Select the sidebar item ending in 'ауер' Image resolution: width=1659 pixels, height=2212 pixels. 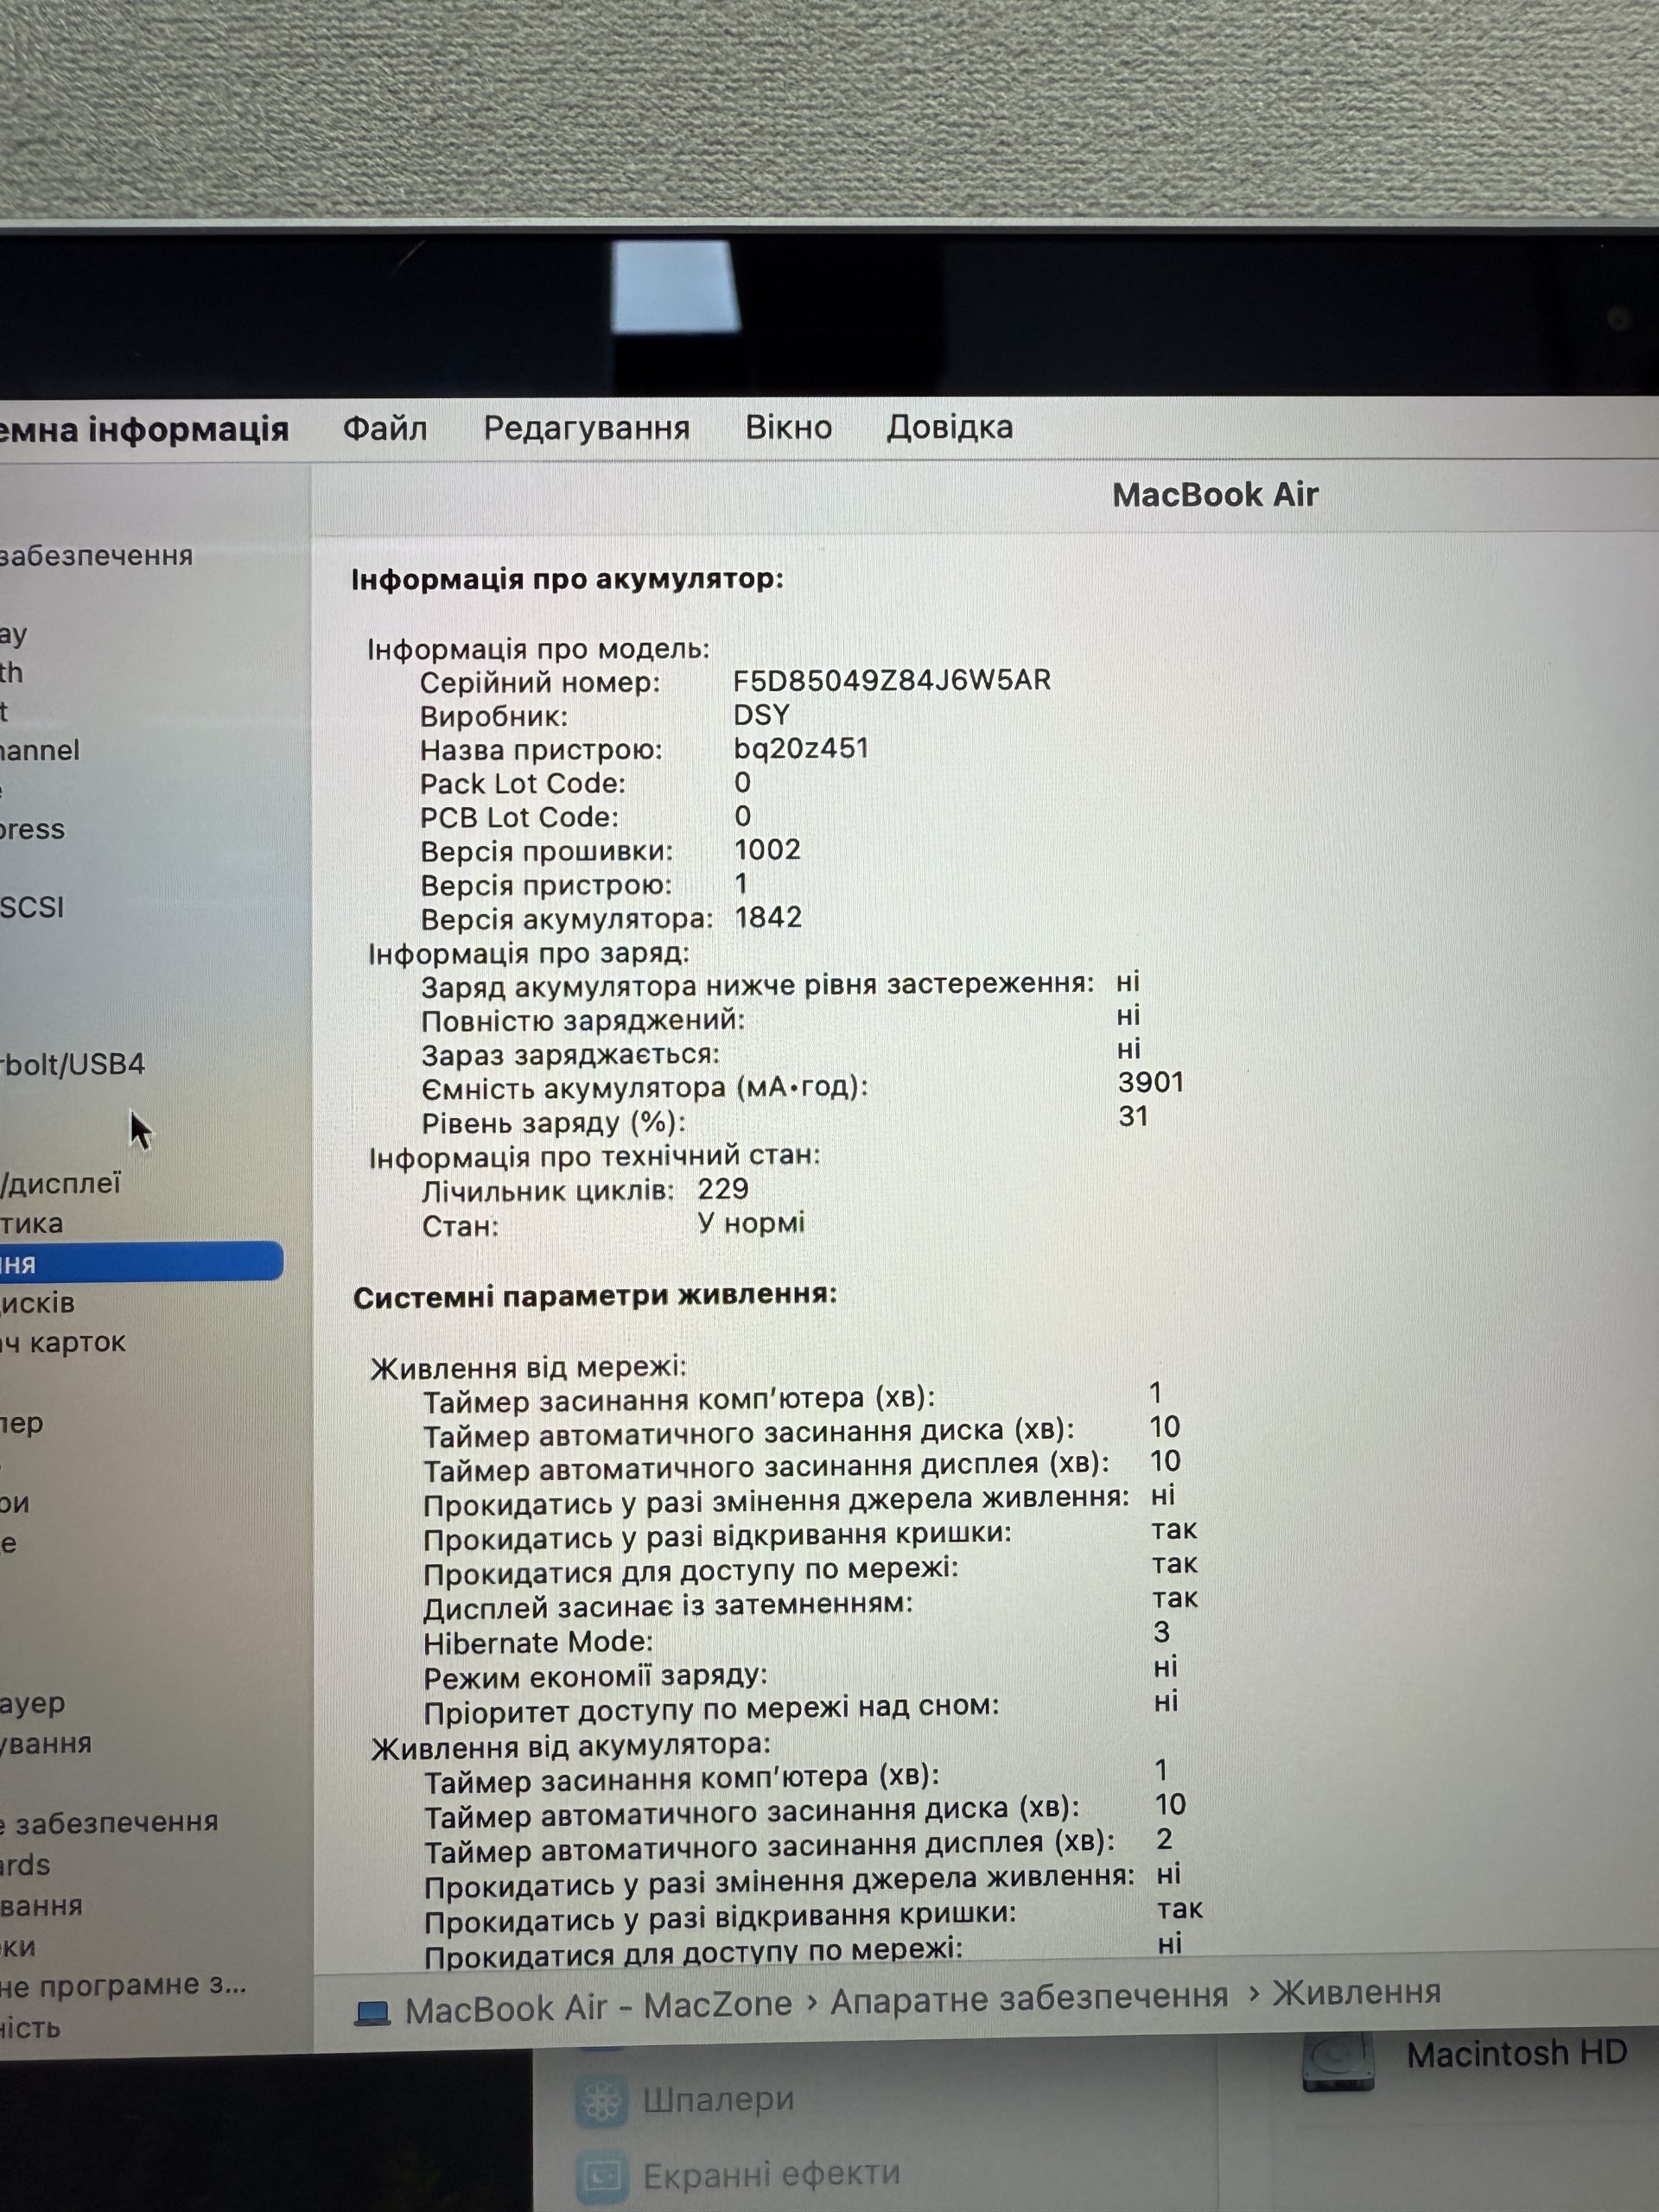point(33,1704)
